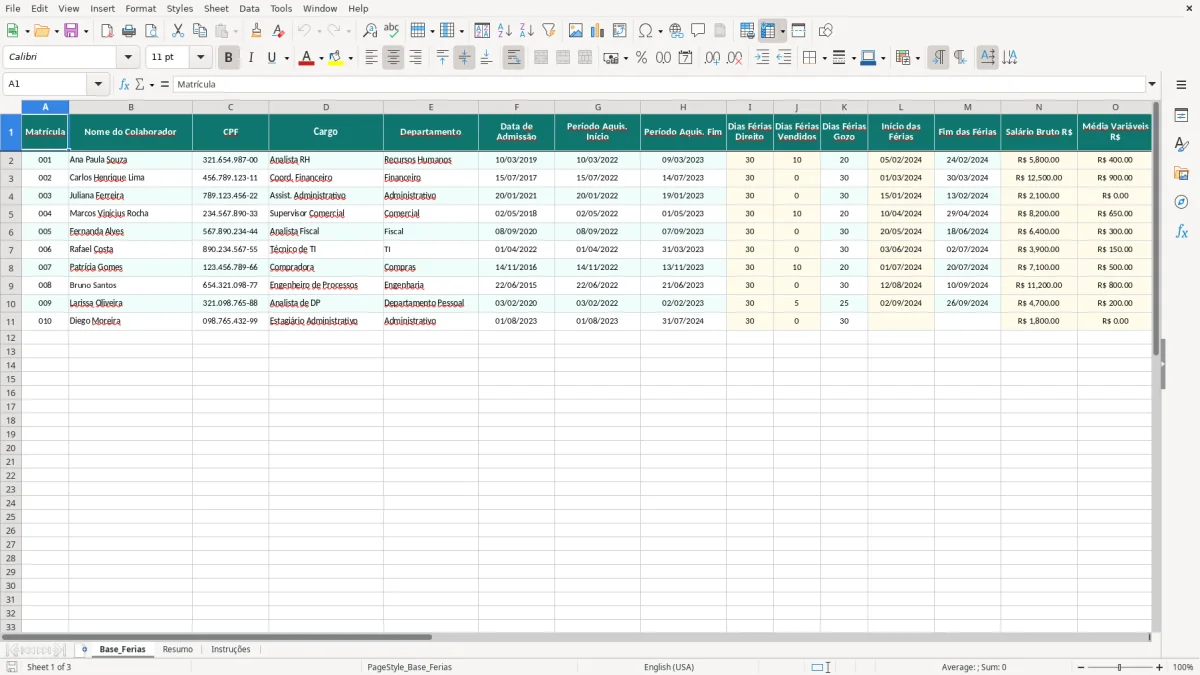
Task: Copy the selection to the clipboard
Action: click(x=200, y=31)
